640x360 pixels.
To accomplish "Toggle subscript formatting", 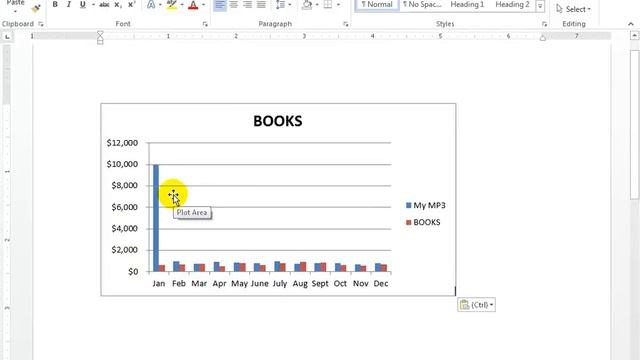I will [x=118, y=5].
